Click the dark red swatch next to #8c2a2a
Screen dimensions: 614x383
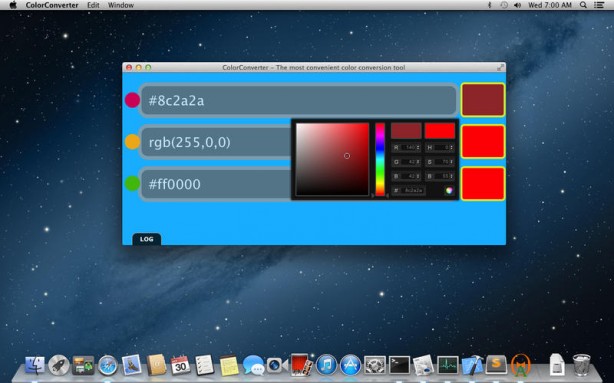click(483, 100)
